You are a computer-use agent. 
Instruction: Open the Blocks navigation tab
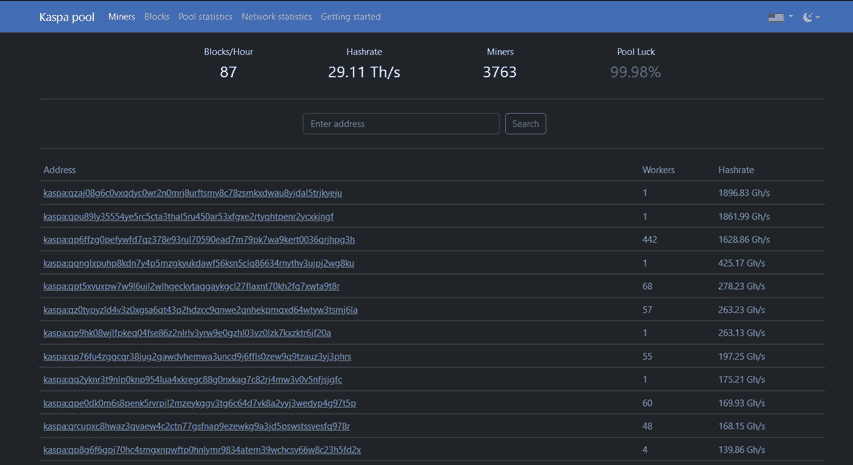(157, 17)
